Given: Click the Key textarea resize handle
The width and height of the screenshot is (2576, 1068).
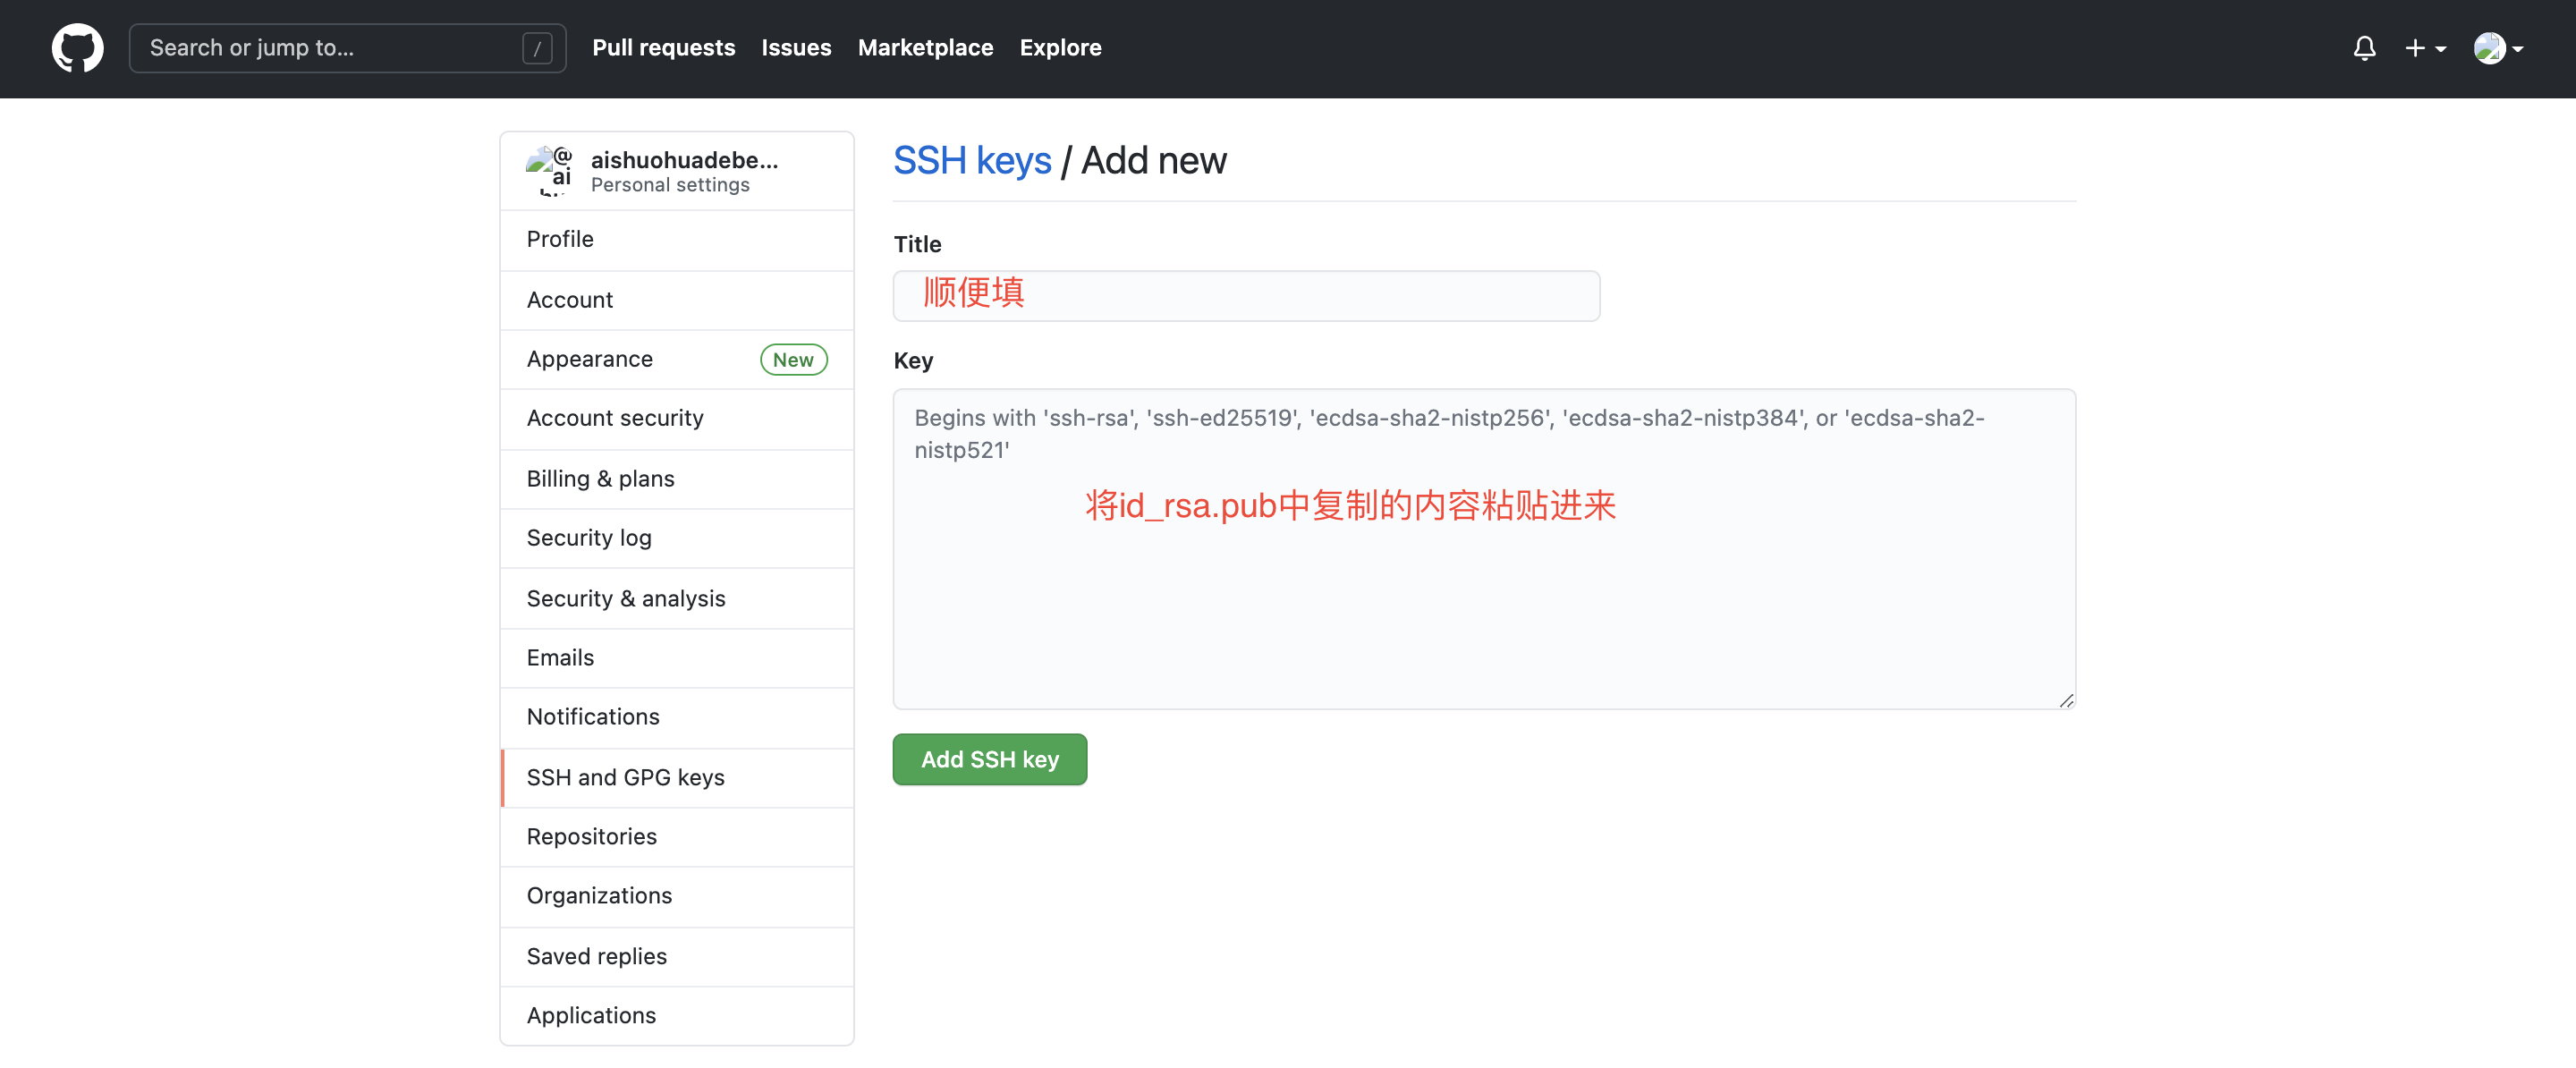Looking at the screenshot, I should 2066,701.
